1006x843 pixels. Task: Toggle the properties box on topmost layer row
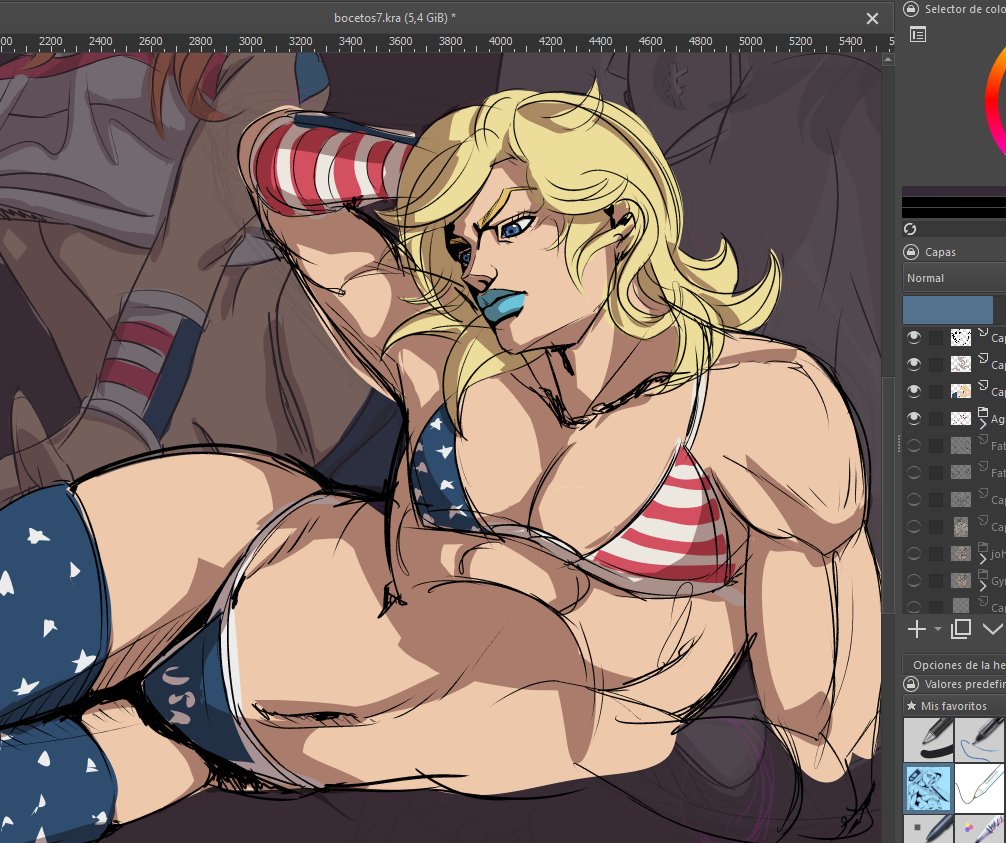coord(936,337)
